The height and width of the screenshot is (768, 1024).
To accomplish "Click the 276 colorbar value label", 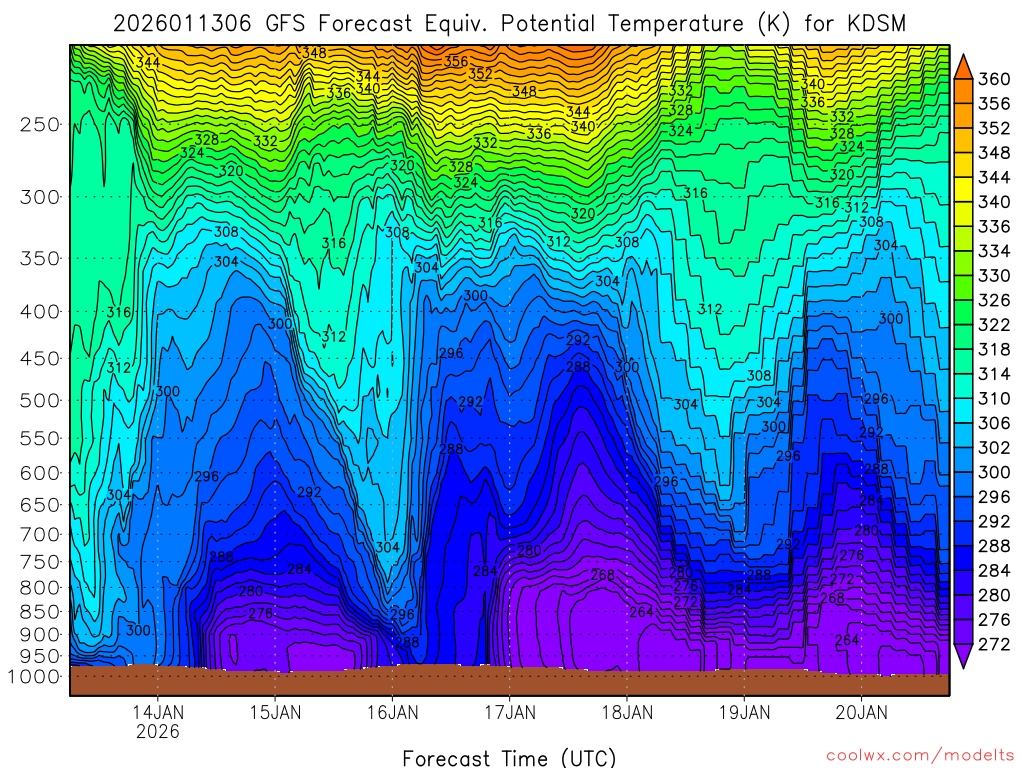I will pos(994,620).
